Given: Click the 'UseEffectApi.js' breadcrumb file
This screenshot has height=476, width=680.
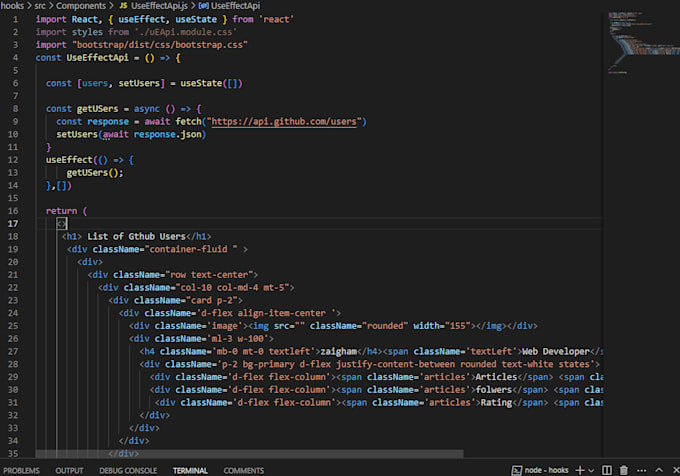Looking at the screenshot, I should click(x=160, y=6).
